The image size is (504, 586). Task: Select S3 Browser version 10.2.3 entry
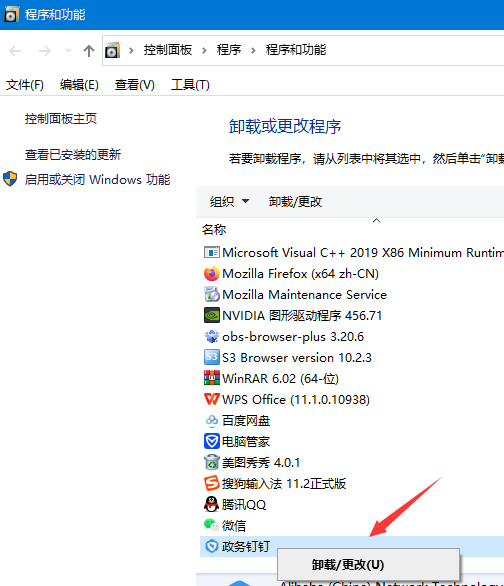[x=297, y=358]
